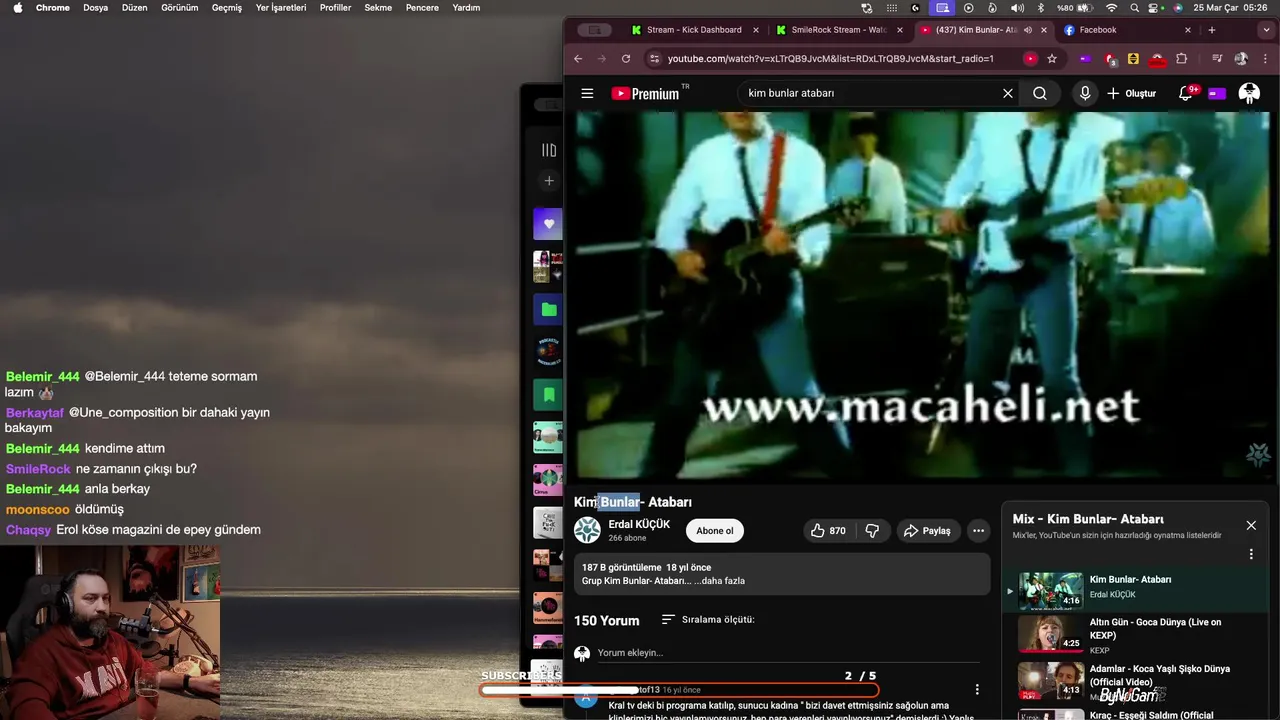Open volume control in menu bar
The image size is (1280, 720).
pyautogui.click(x=1017, y=7)
